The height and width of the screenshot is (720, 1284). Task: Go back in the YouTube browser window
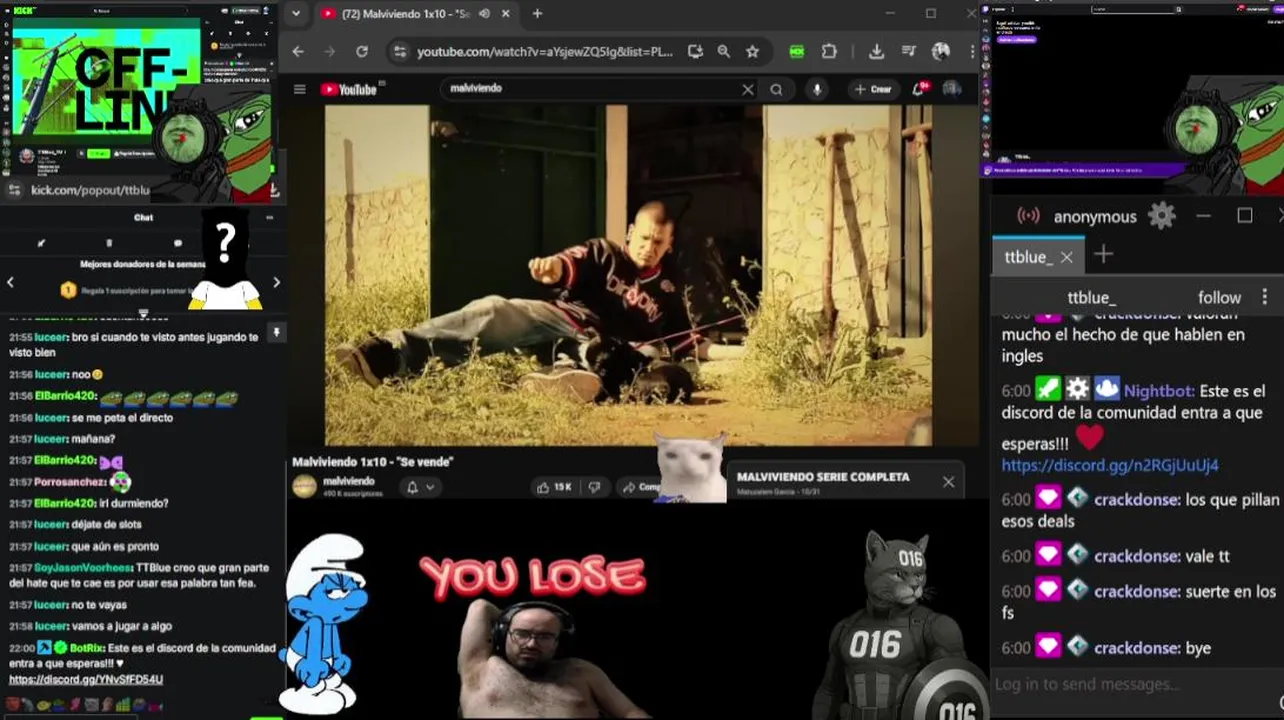point(298,52)
